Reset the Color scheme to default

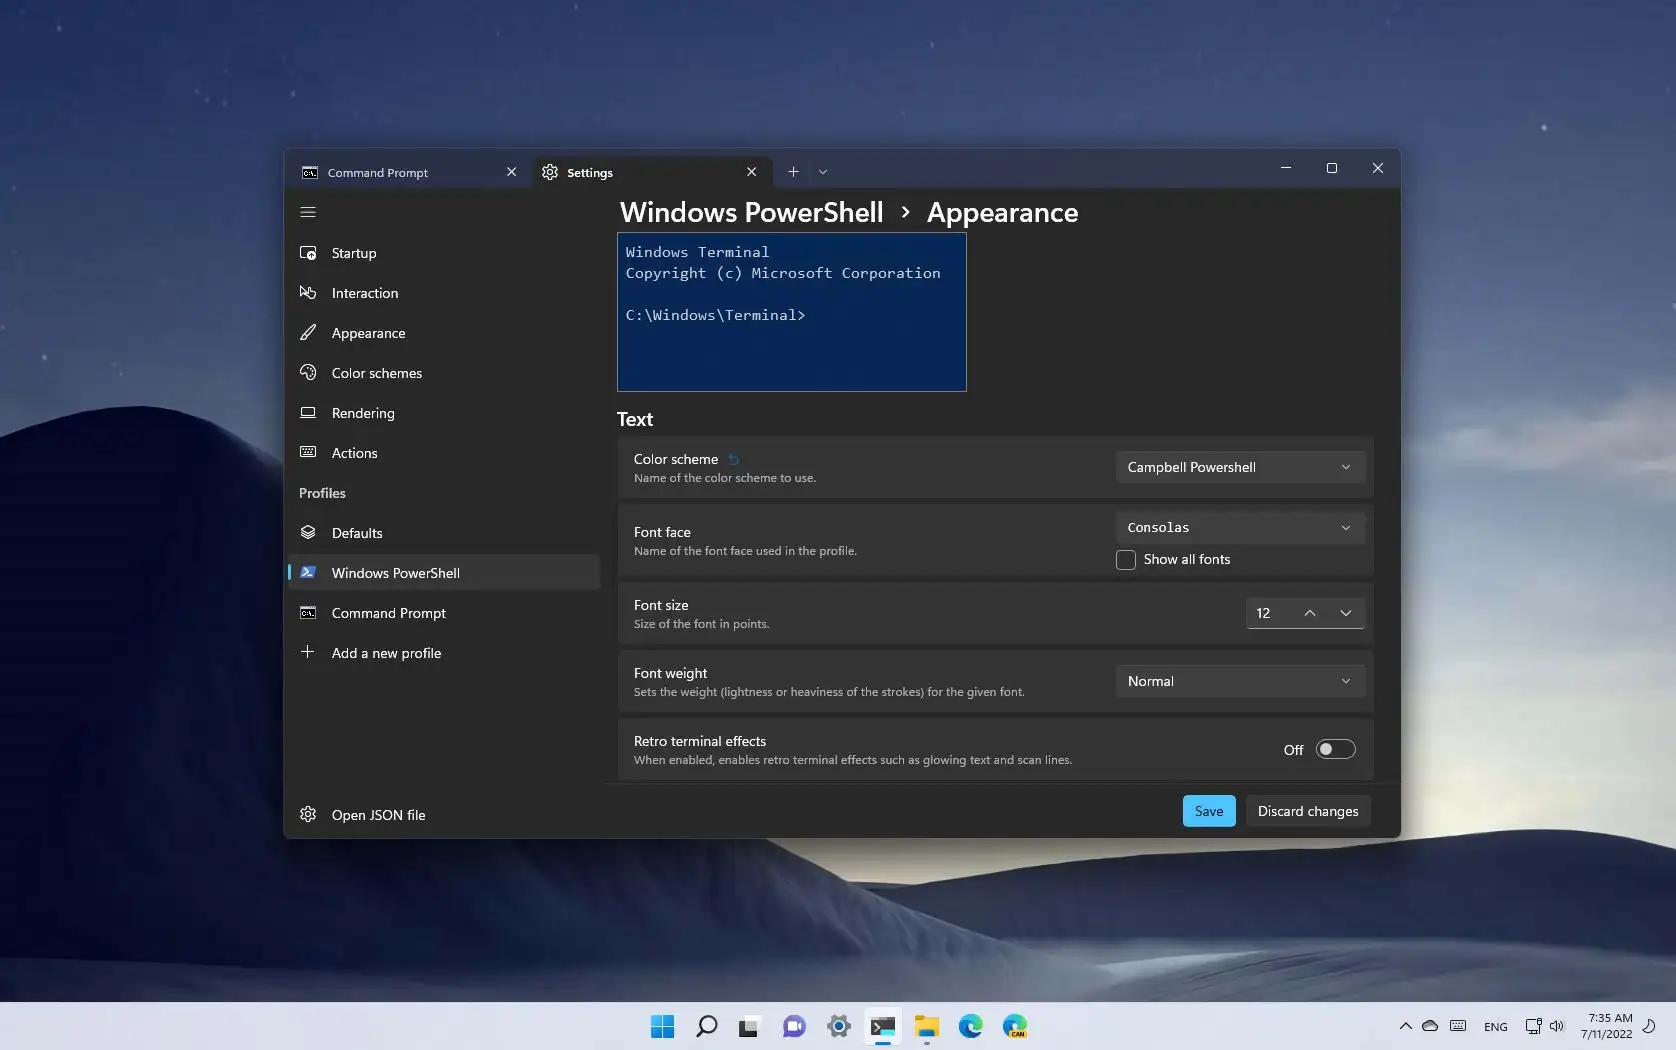(x=733, y=458)
